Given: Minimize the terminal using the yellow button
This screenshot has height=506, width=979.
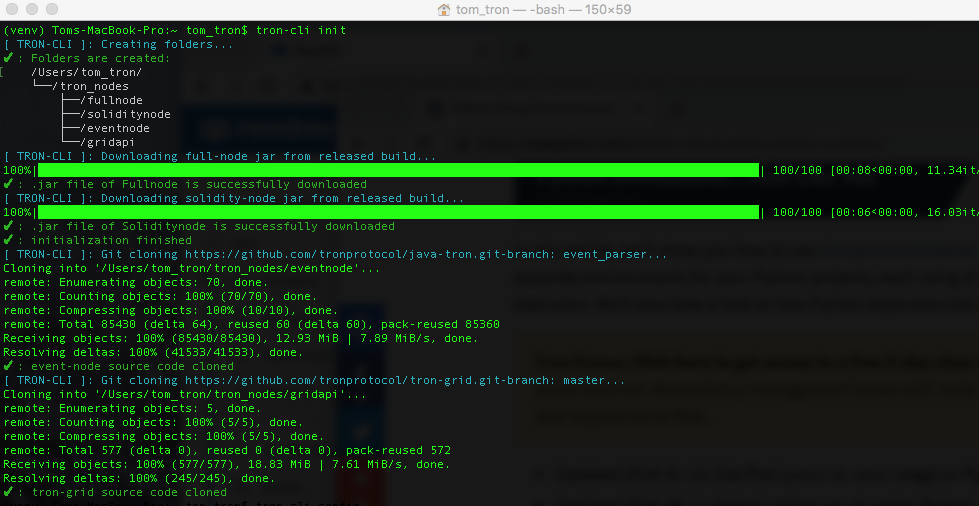Looking at the screenshot, I should pyautogui.click(x=32, y=9).
